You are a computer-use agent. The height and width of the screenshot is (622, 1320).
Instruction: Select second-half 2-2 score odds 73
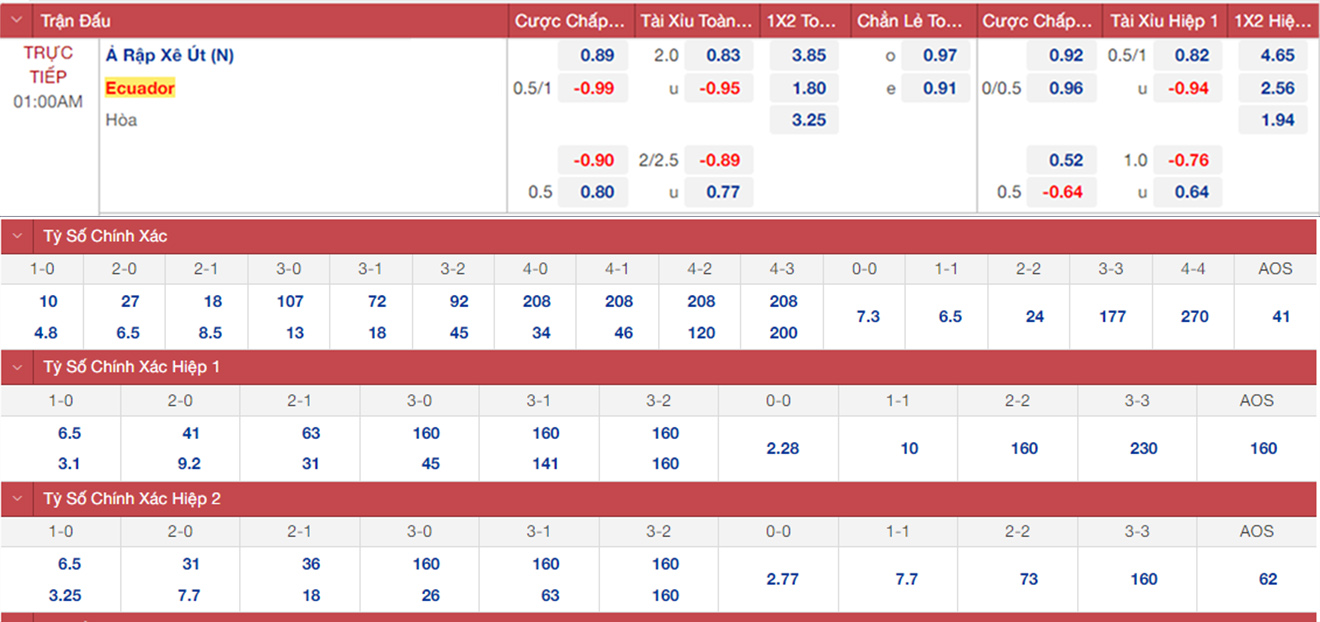point(1028,579)
